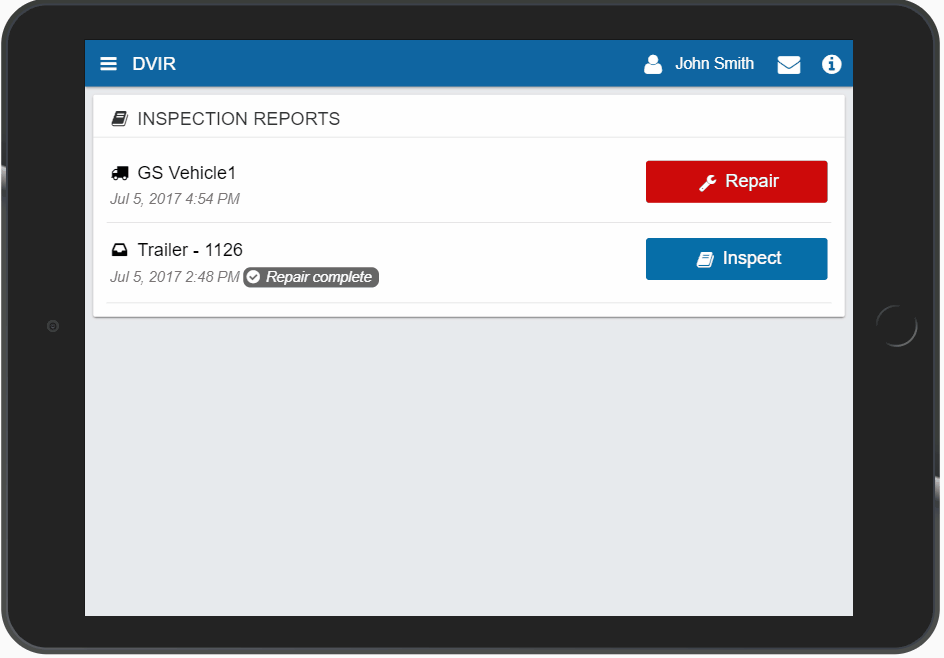Screen dimensions: 944x658
Task: Open the hamburger menu
Action: (x=108, y=64)
